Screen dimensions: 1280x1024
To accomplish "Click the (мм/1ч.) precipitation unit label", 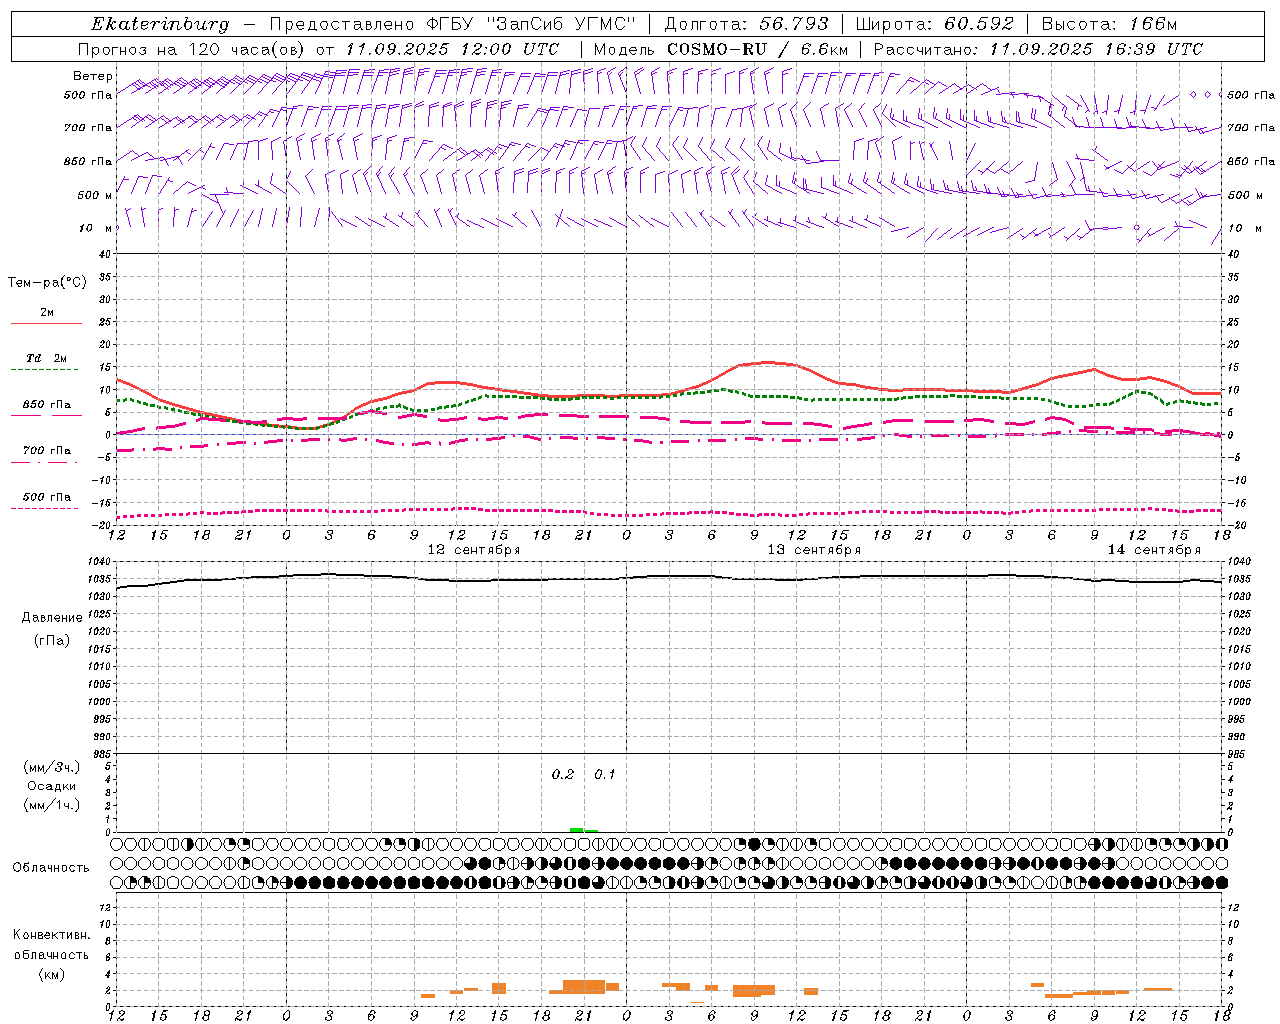I will (x=51, y=805).
